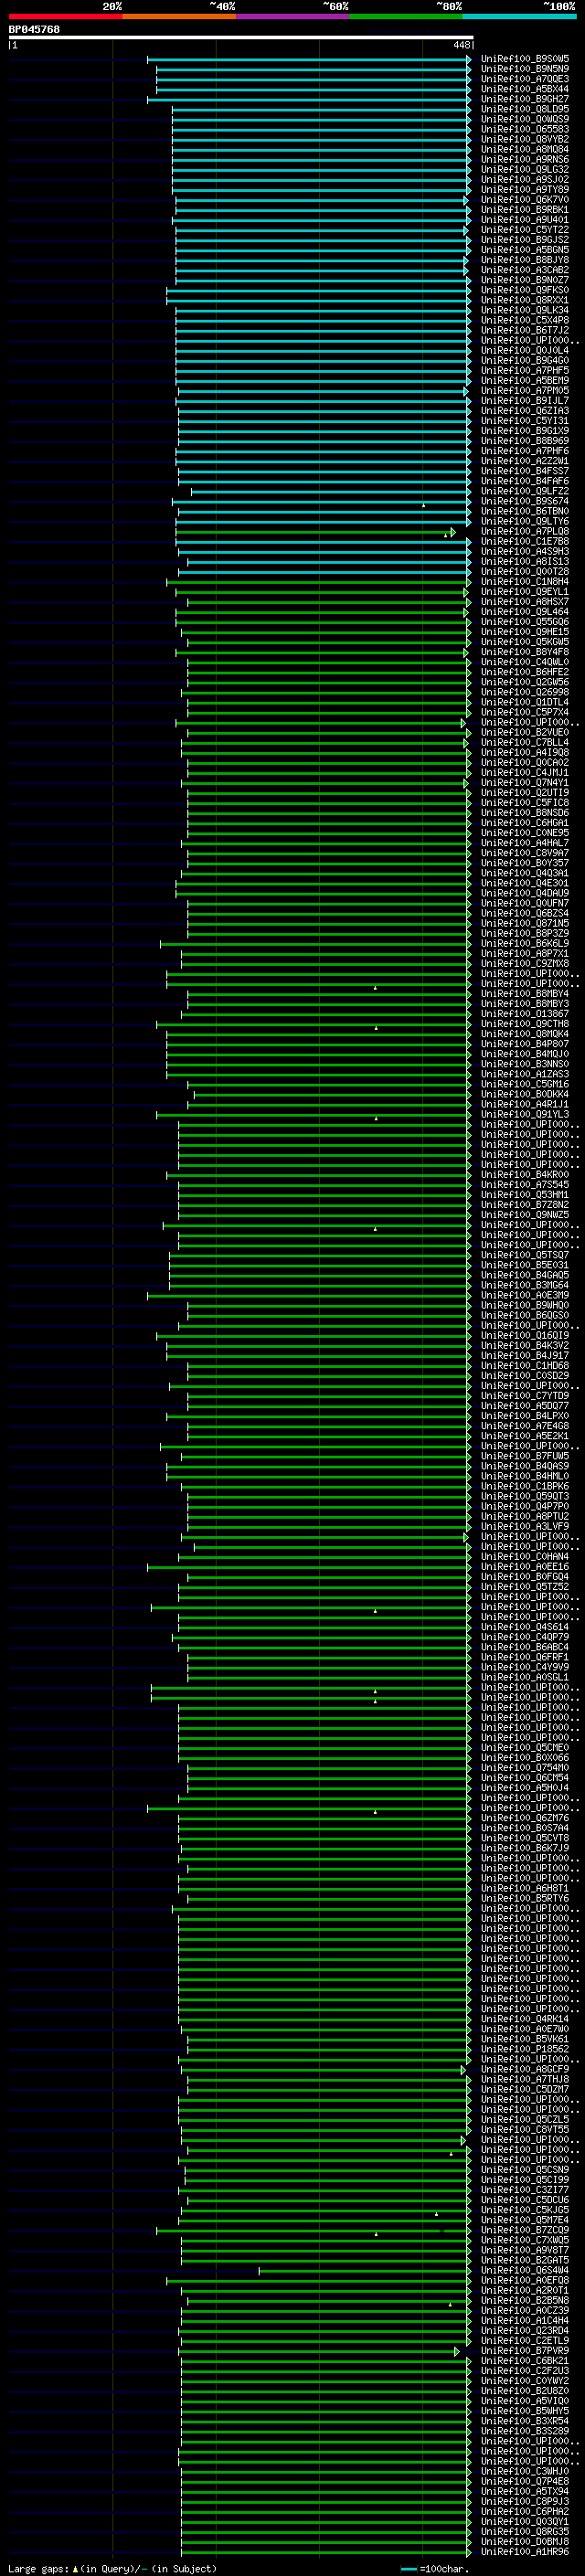585x2576 pixels.
Task: Click on UniRef100_A9RNS6
Action: click(x=524, y=159)
